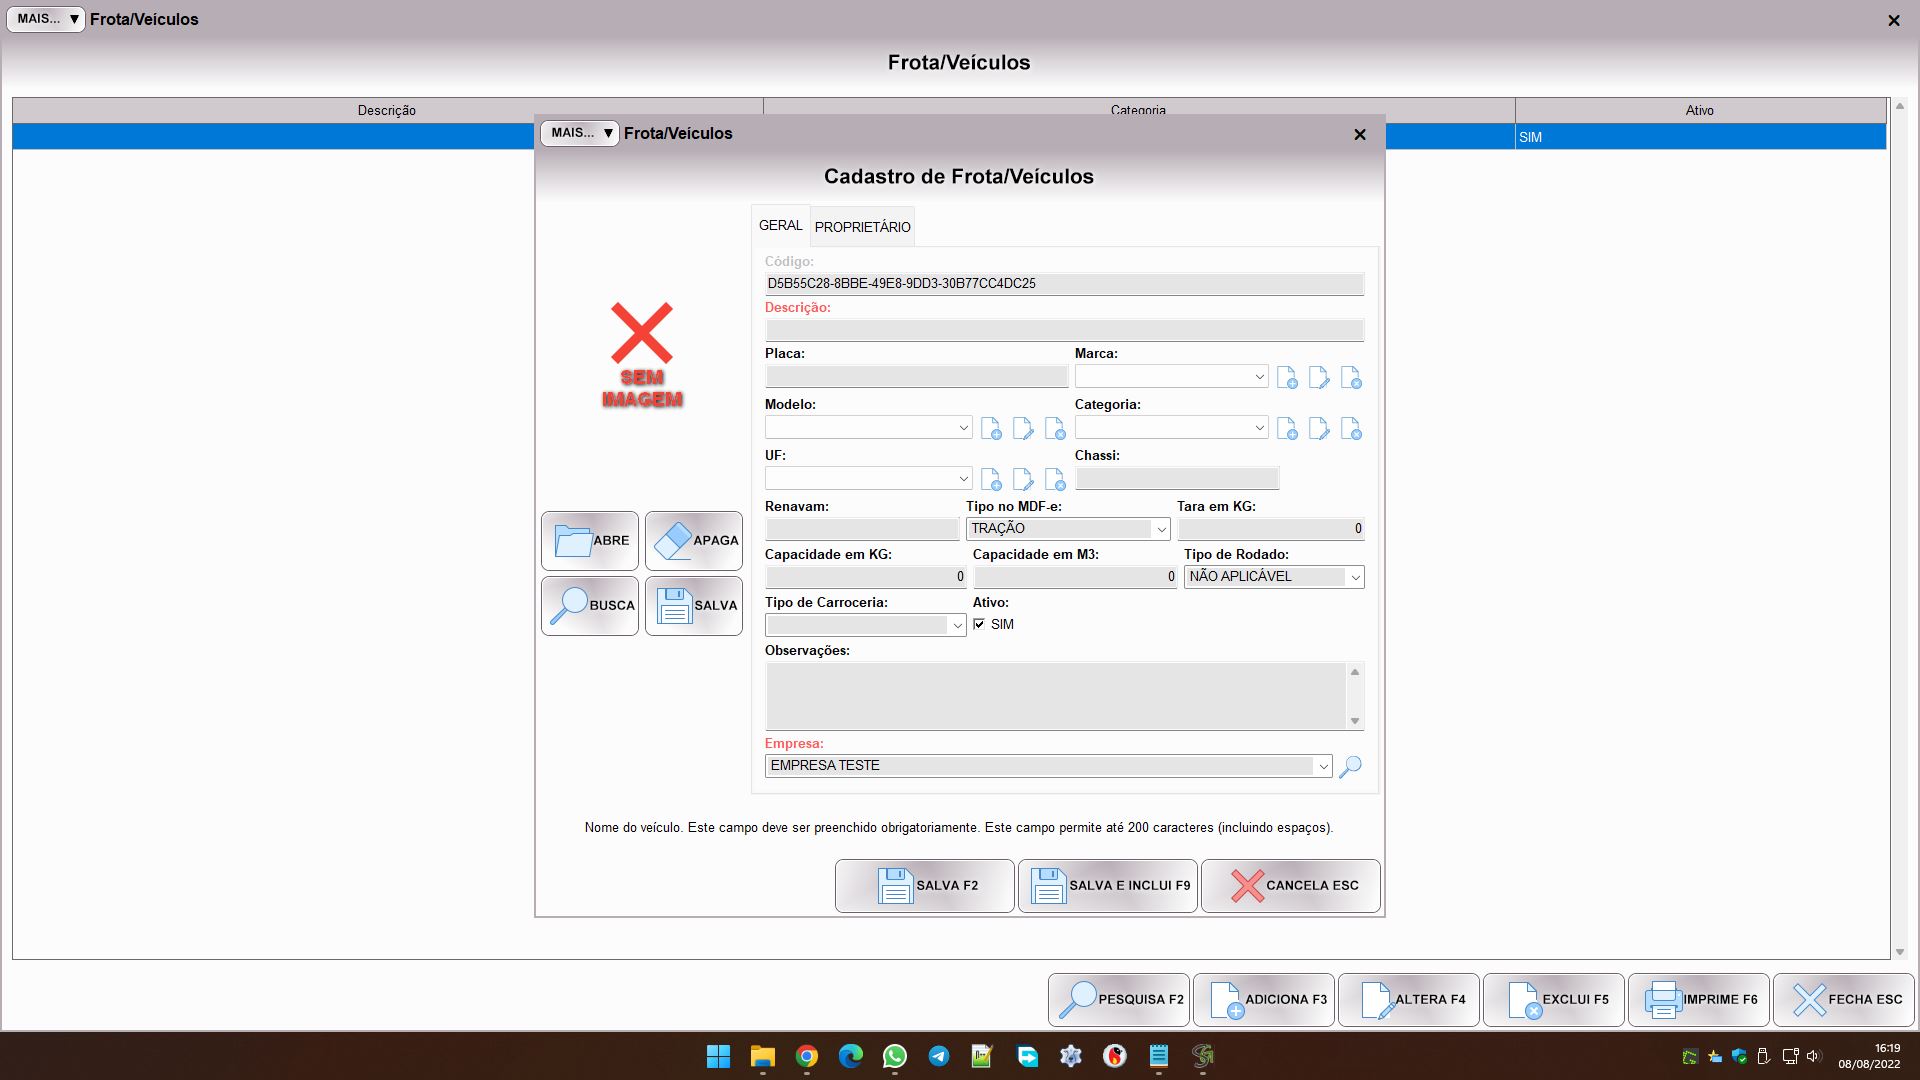Image resolution: width=1920 pixels, height=1080 pixels.
Task: Click the add new Marca icon
Action: point(1287,378)
